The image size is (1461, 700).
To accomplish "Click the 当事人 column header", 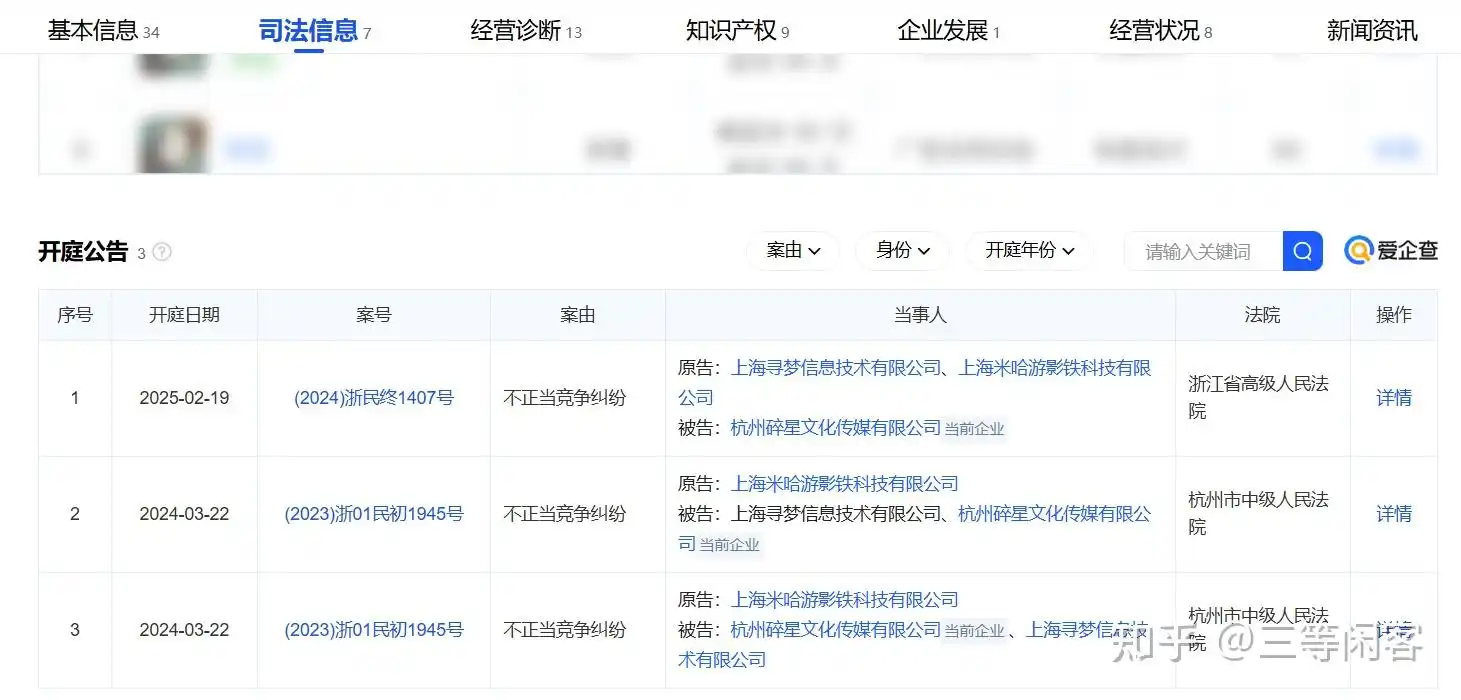I will (920, 315).
